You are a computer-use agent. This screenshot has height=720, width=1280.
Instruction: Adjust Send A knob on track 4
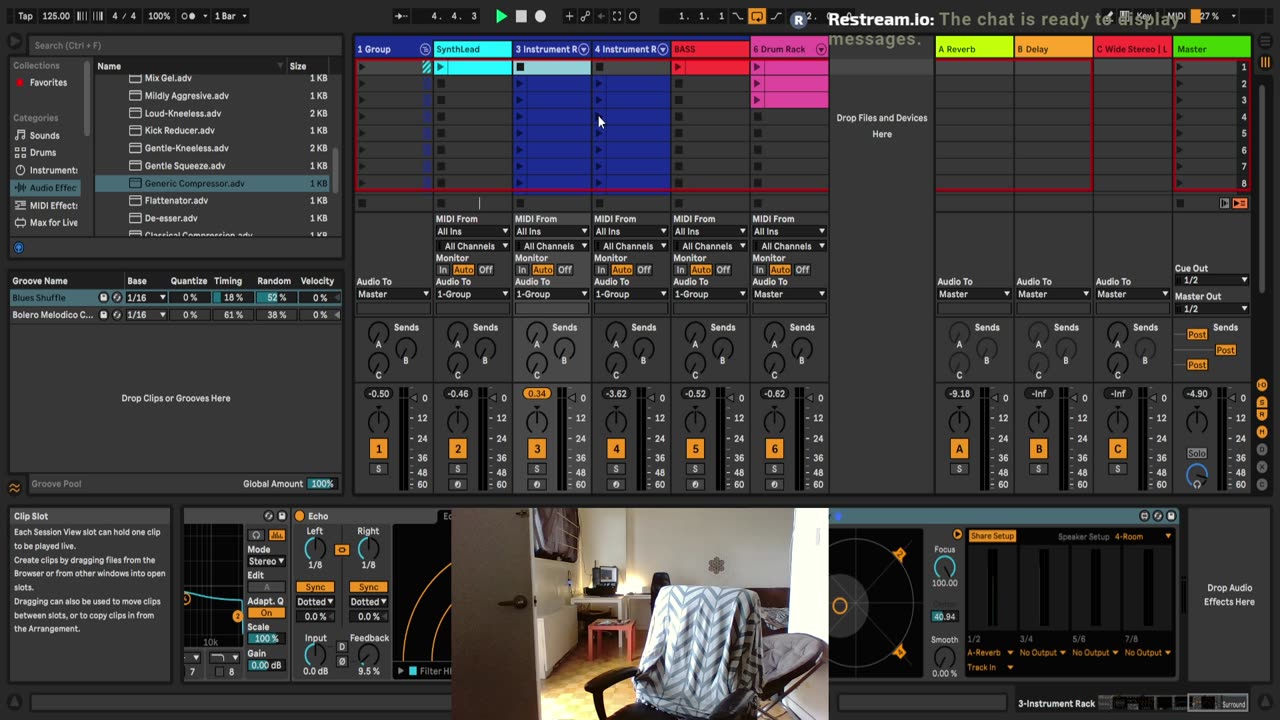616,333
